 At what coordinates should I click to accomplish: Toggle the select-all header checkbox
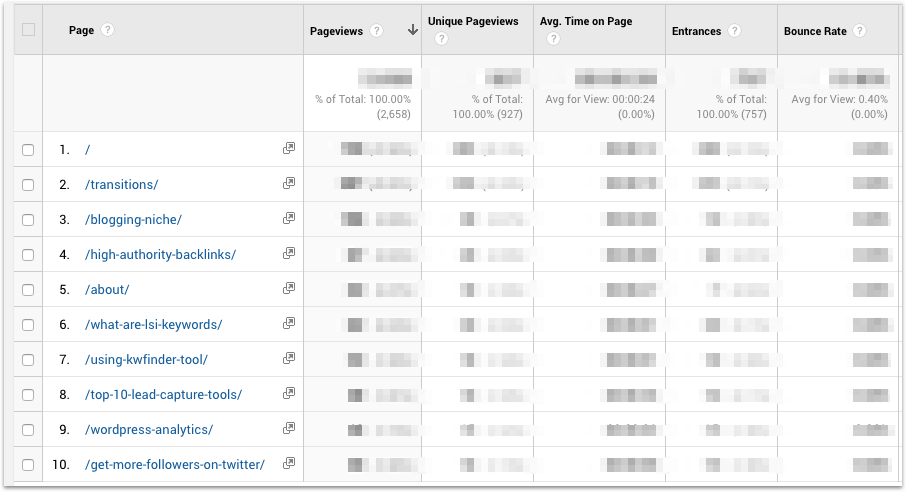(28, 30)
